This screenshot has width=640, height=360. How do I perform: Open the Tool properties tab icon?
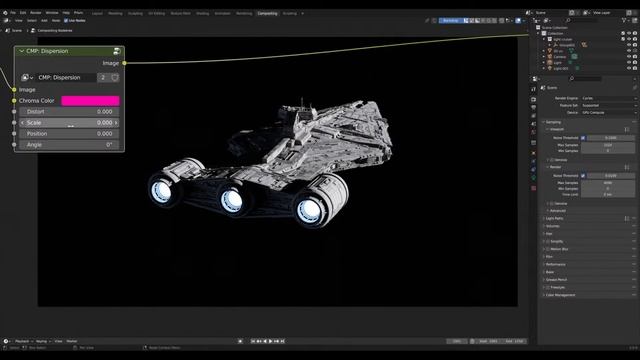[534, 89]
